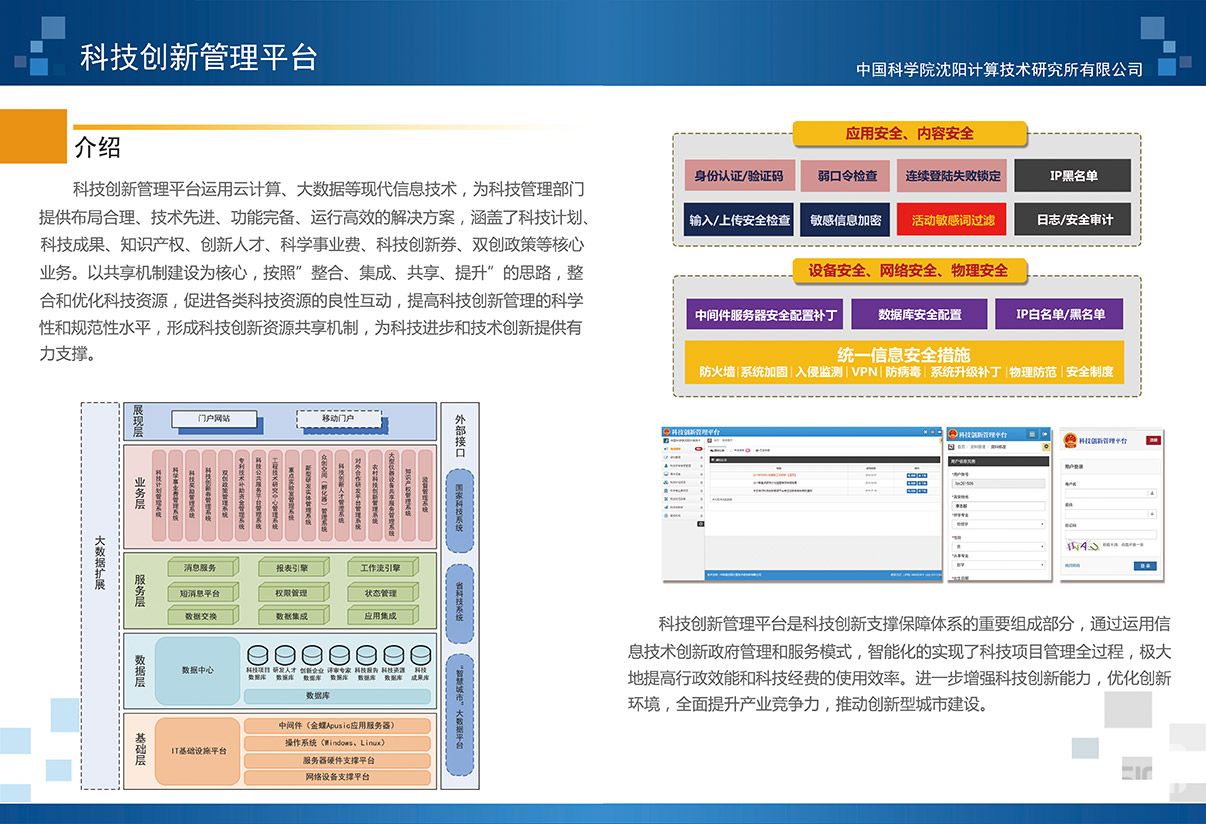Click the 身份认证/验证码 box
Screen dimensions: 1206x824
tap(739, 176)
